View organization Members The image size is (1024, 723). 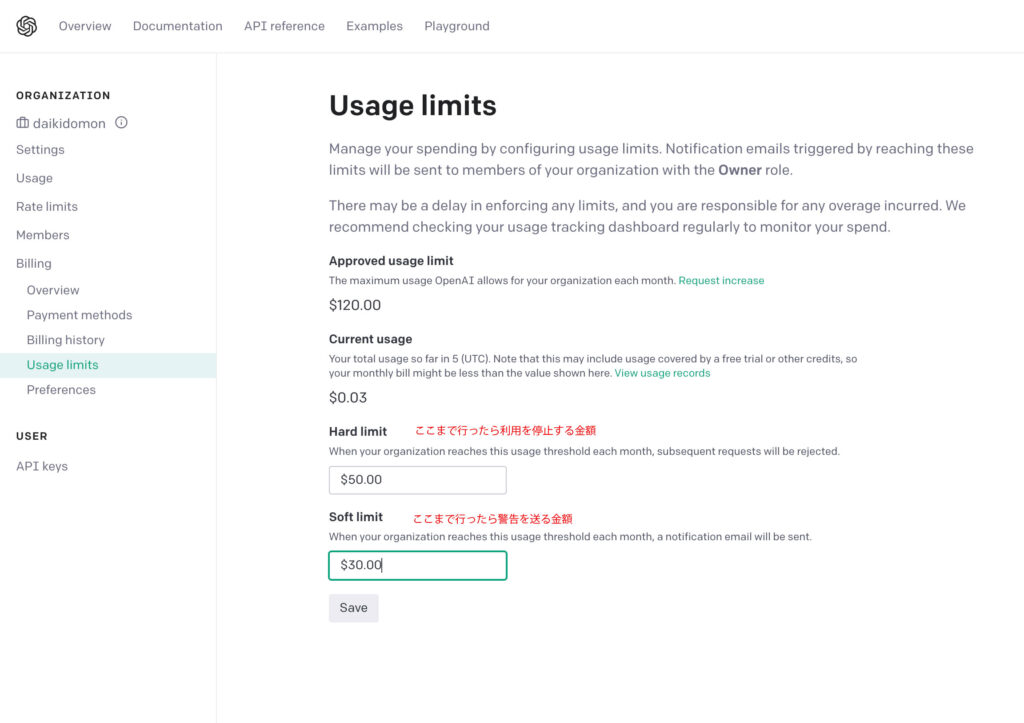pos(43,235)
